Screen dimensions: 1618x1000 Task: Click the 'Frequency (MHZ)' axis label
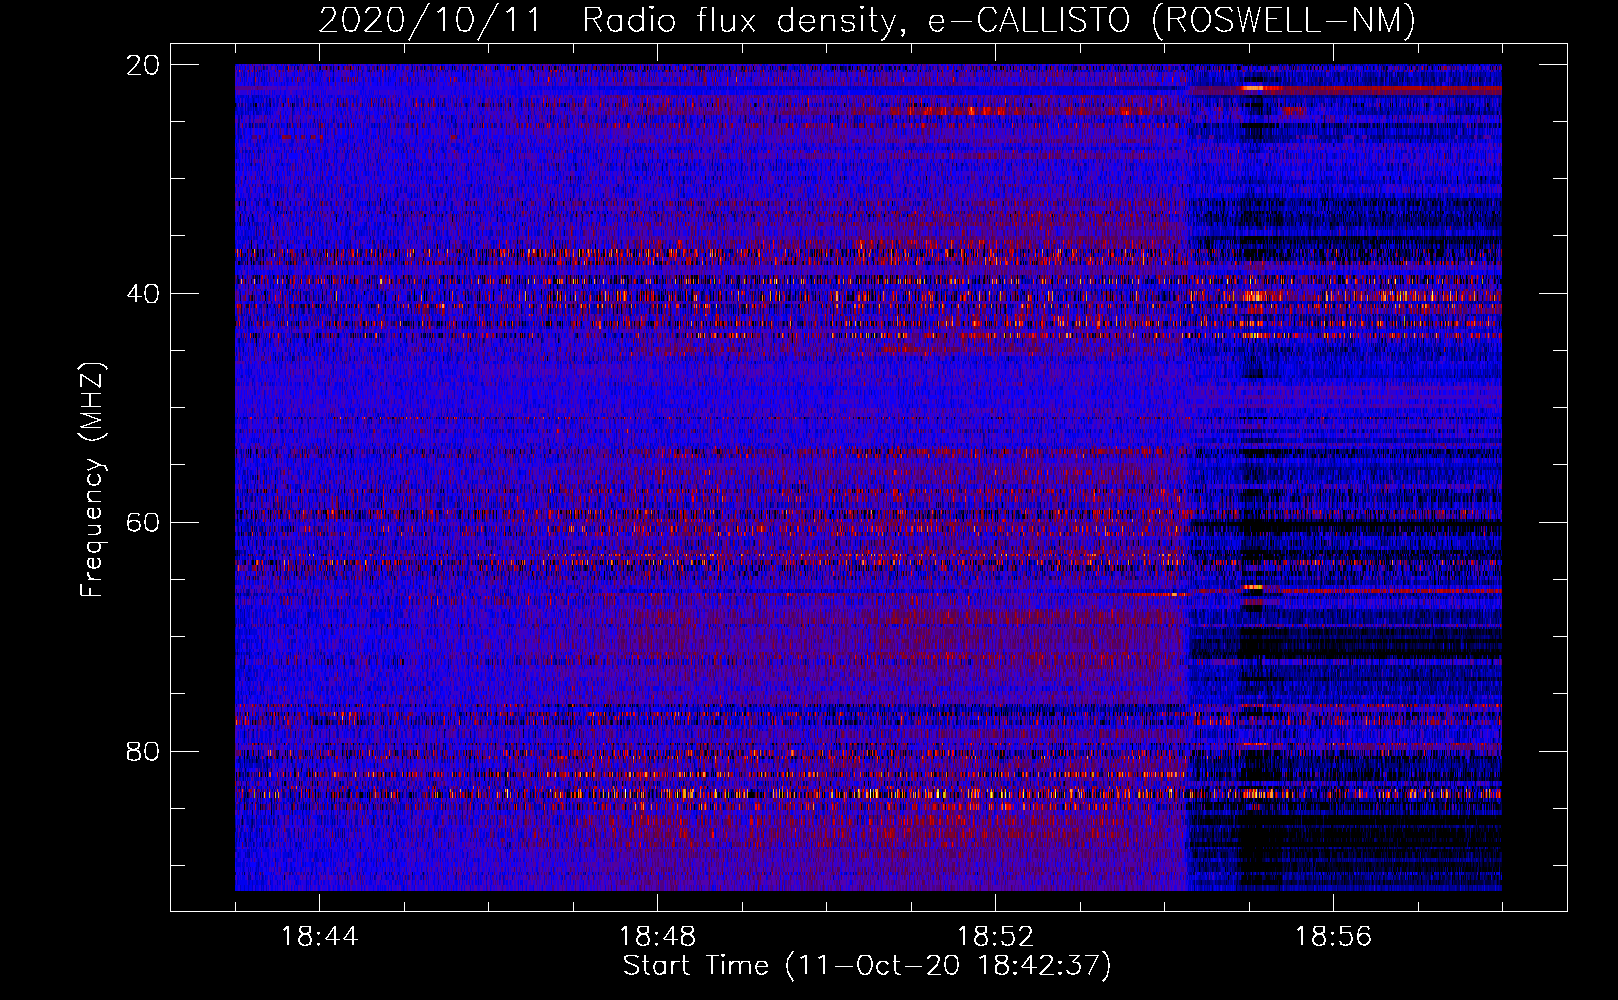click(x=92, y=480)
